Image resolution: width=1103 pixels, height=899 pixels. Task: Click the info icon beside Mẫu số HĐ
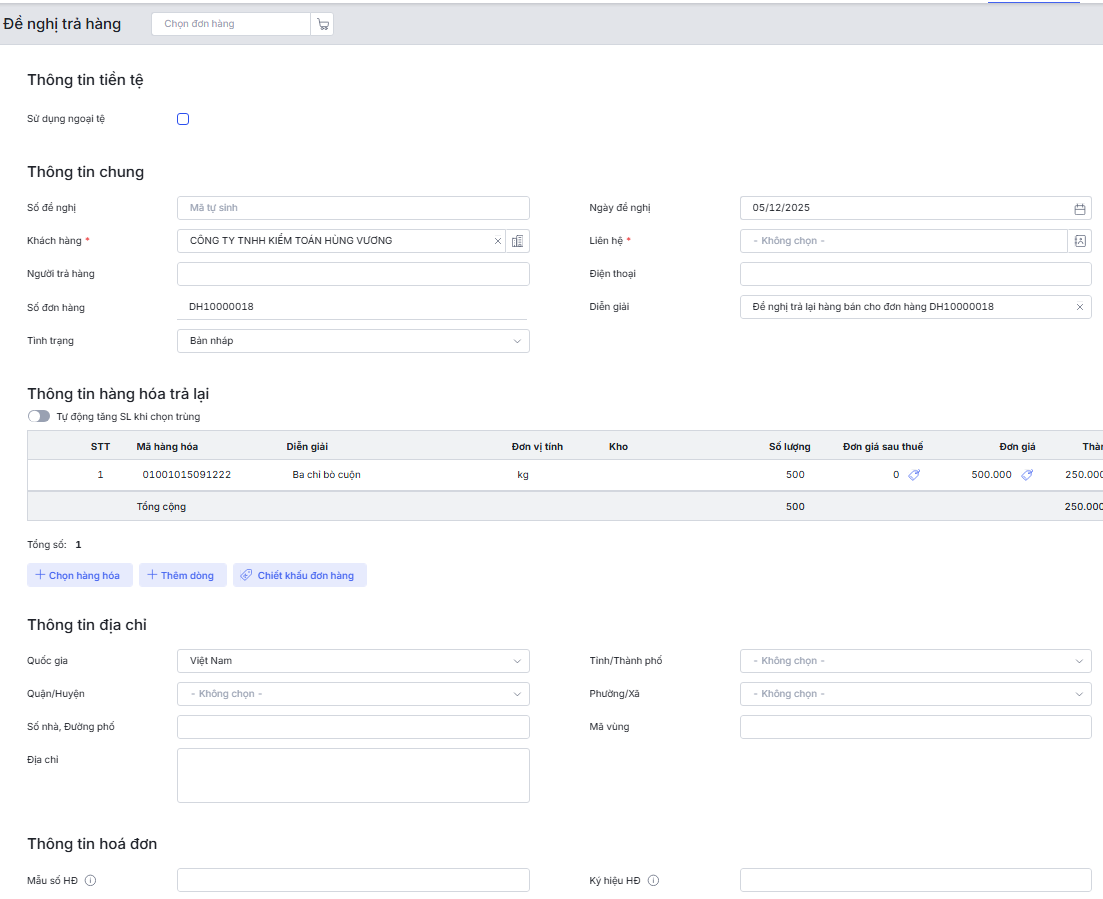click(90, 881)
